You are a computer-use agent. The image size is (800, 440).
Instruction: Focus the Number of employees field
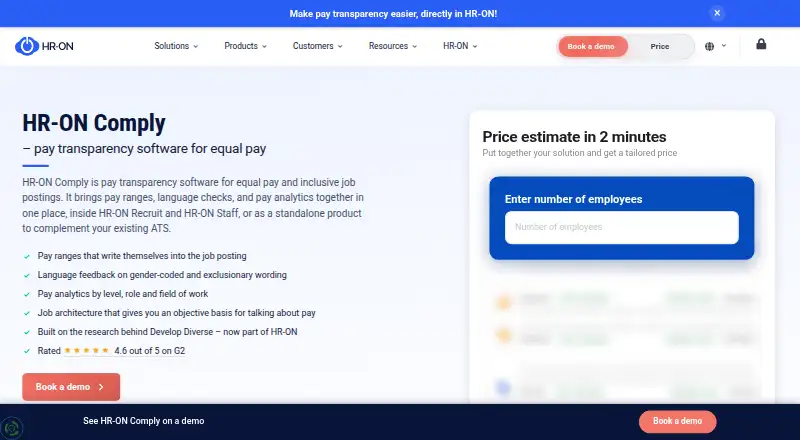(621, 227)
